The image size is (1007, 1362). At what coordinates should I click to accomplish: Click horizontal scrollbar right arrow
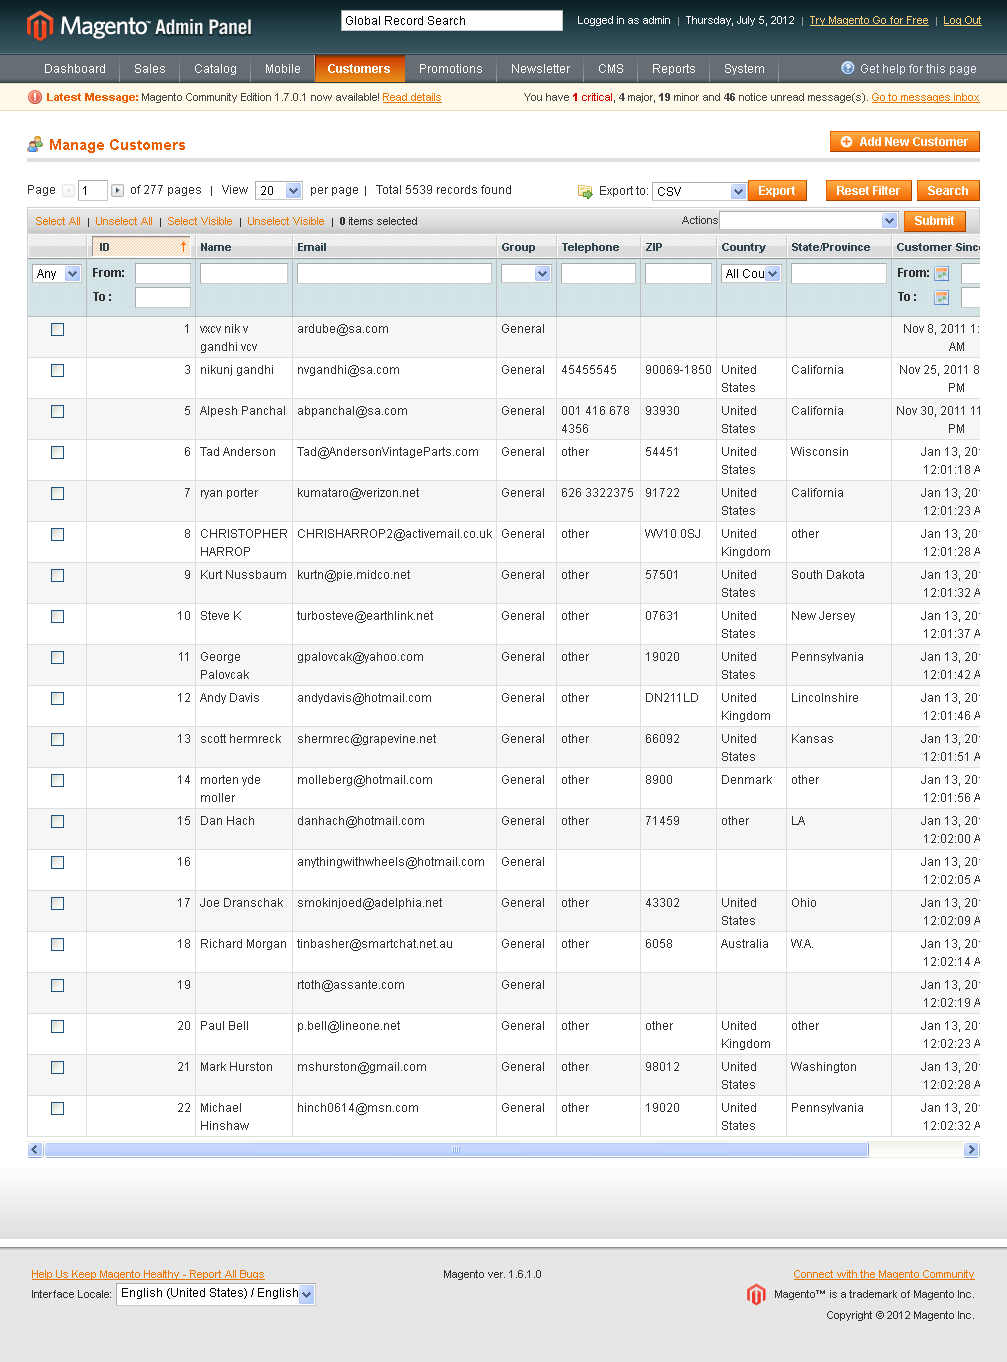[x=971, y=1150]
